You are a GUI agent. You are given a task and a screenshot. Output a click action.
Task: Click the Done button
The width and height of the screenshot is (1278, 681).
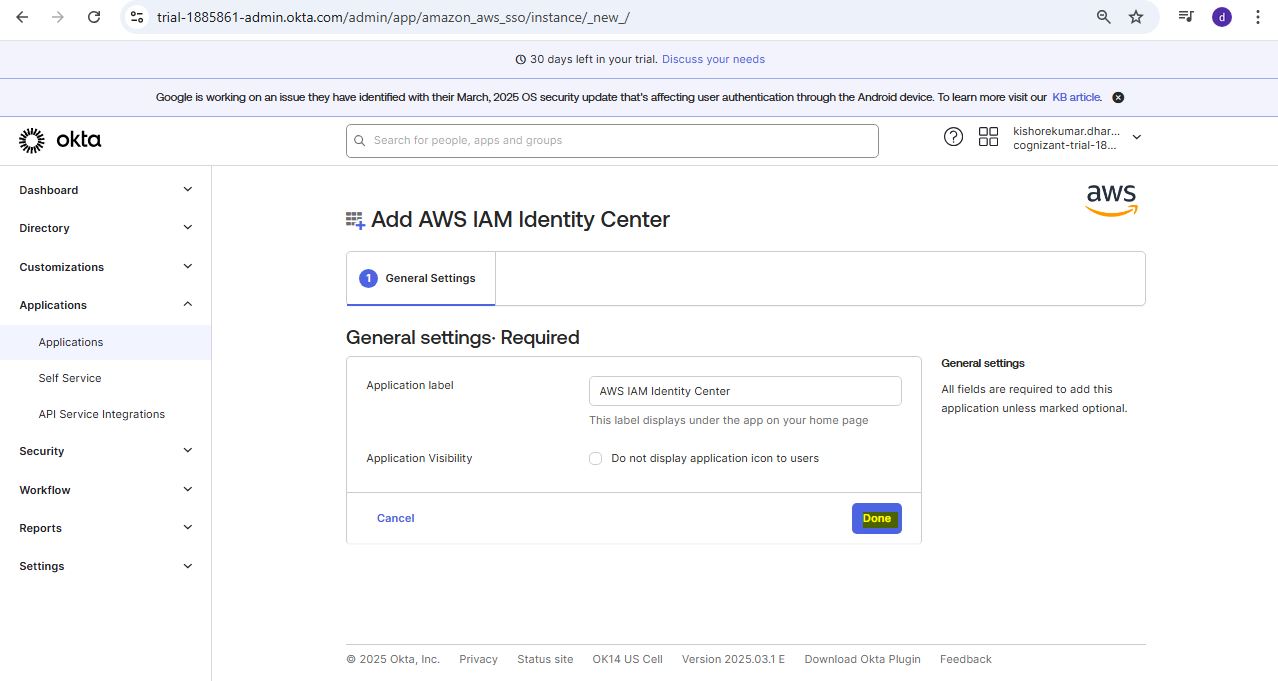pos(876,518)
